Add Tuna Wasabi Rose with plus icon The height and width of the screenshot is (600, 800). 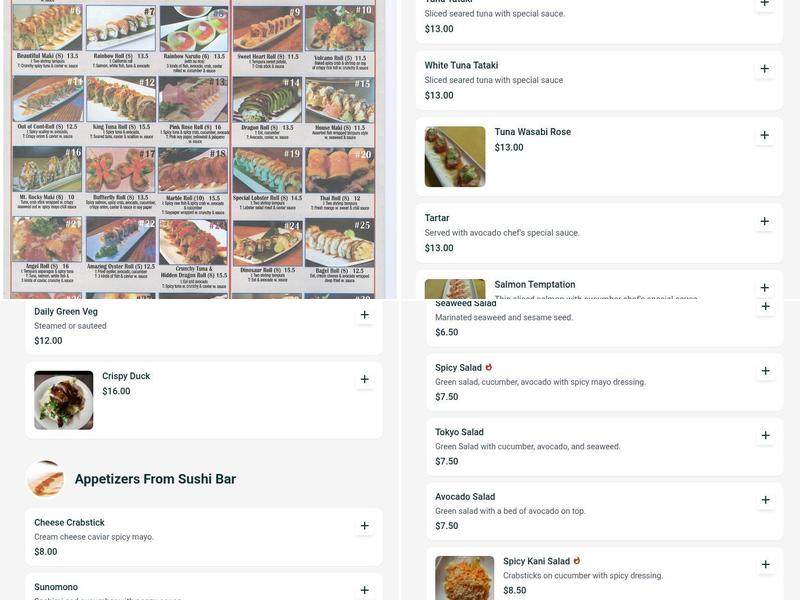(x=764, y=135)
